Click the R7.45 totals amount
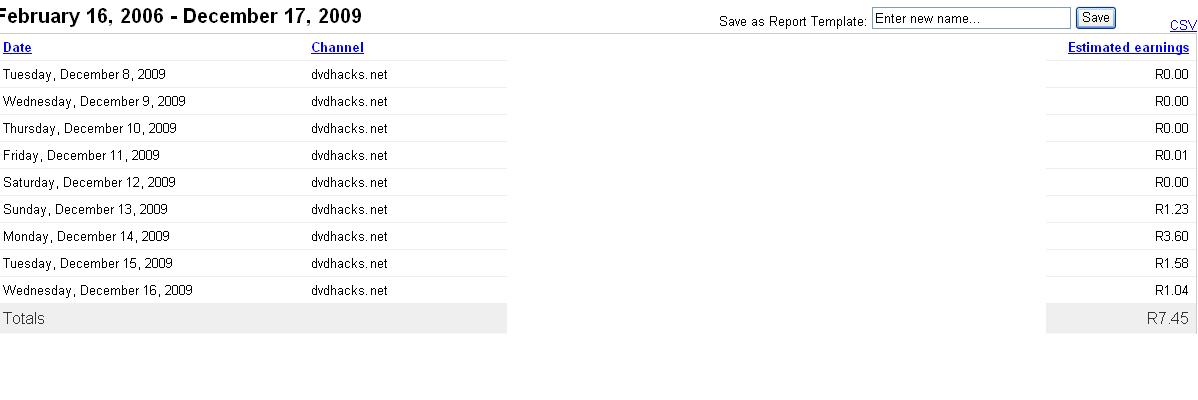Image resolution: width=1198 pixels, height=400 pixels. coord(1167,318)
